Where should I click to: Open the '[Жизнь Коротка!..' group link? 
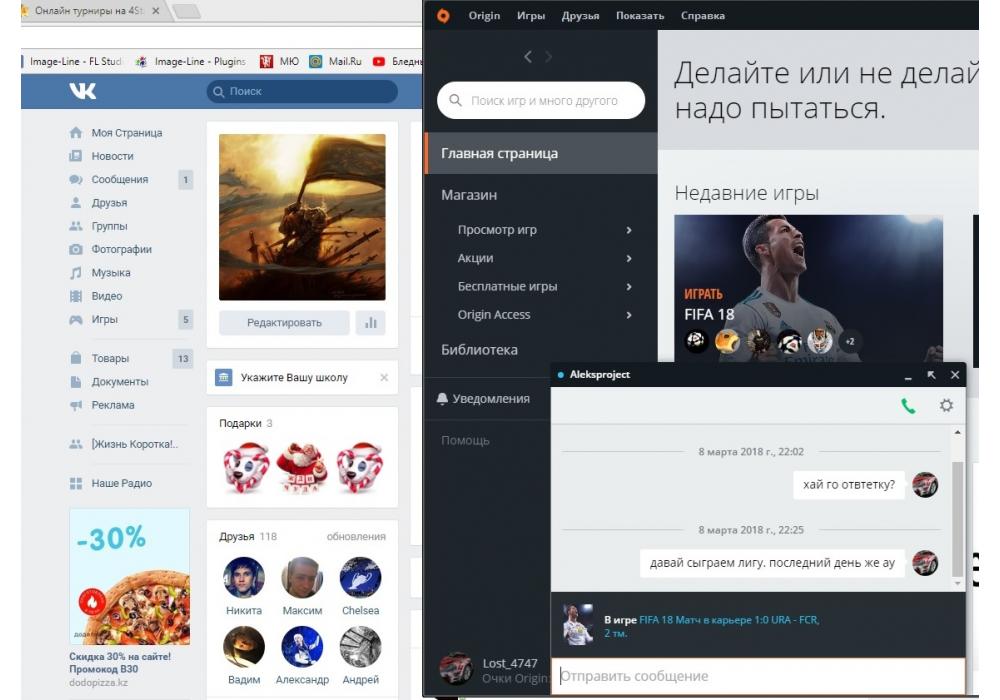135,444
